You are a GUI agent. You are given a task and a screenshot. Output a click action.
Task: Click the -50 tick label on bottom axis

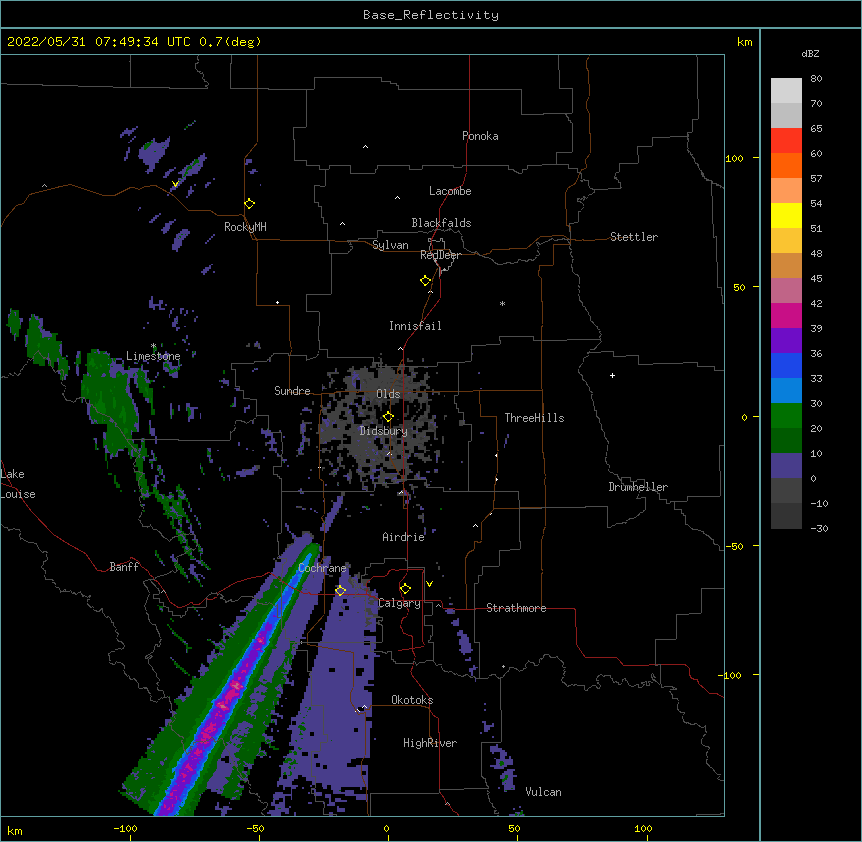(x=255, y=828)
